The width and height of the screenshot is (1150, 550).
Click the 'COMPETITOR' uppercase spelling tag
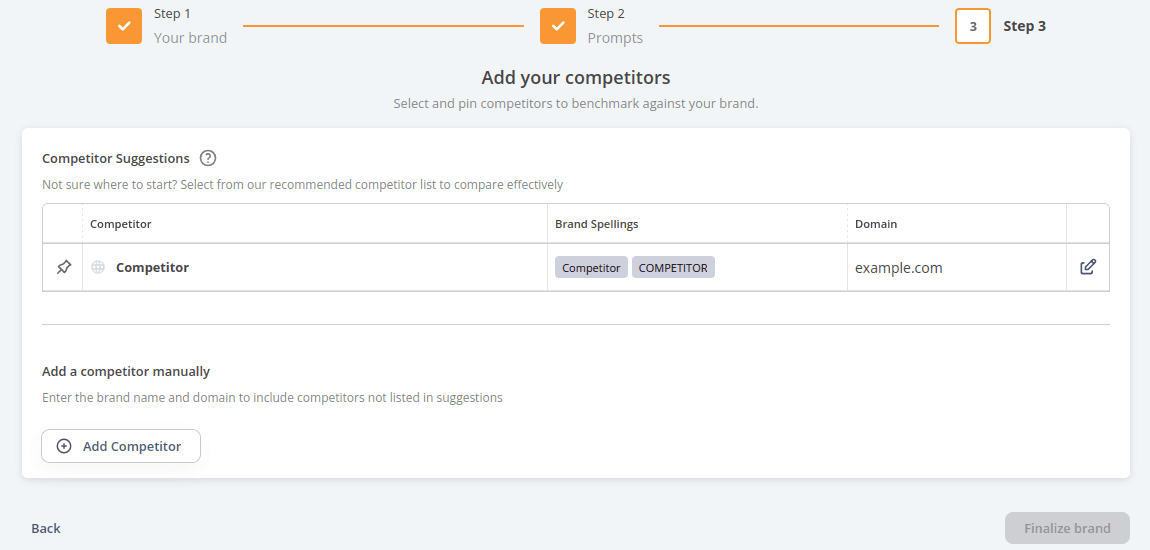[x=673, y=268]
